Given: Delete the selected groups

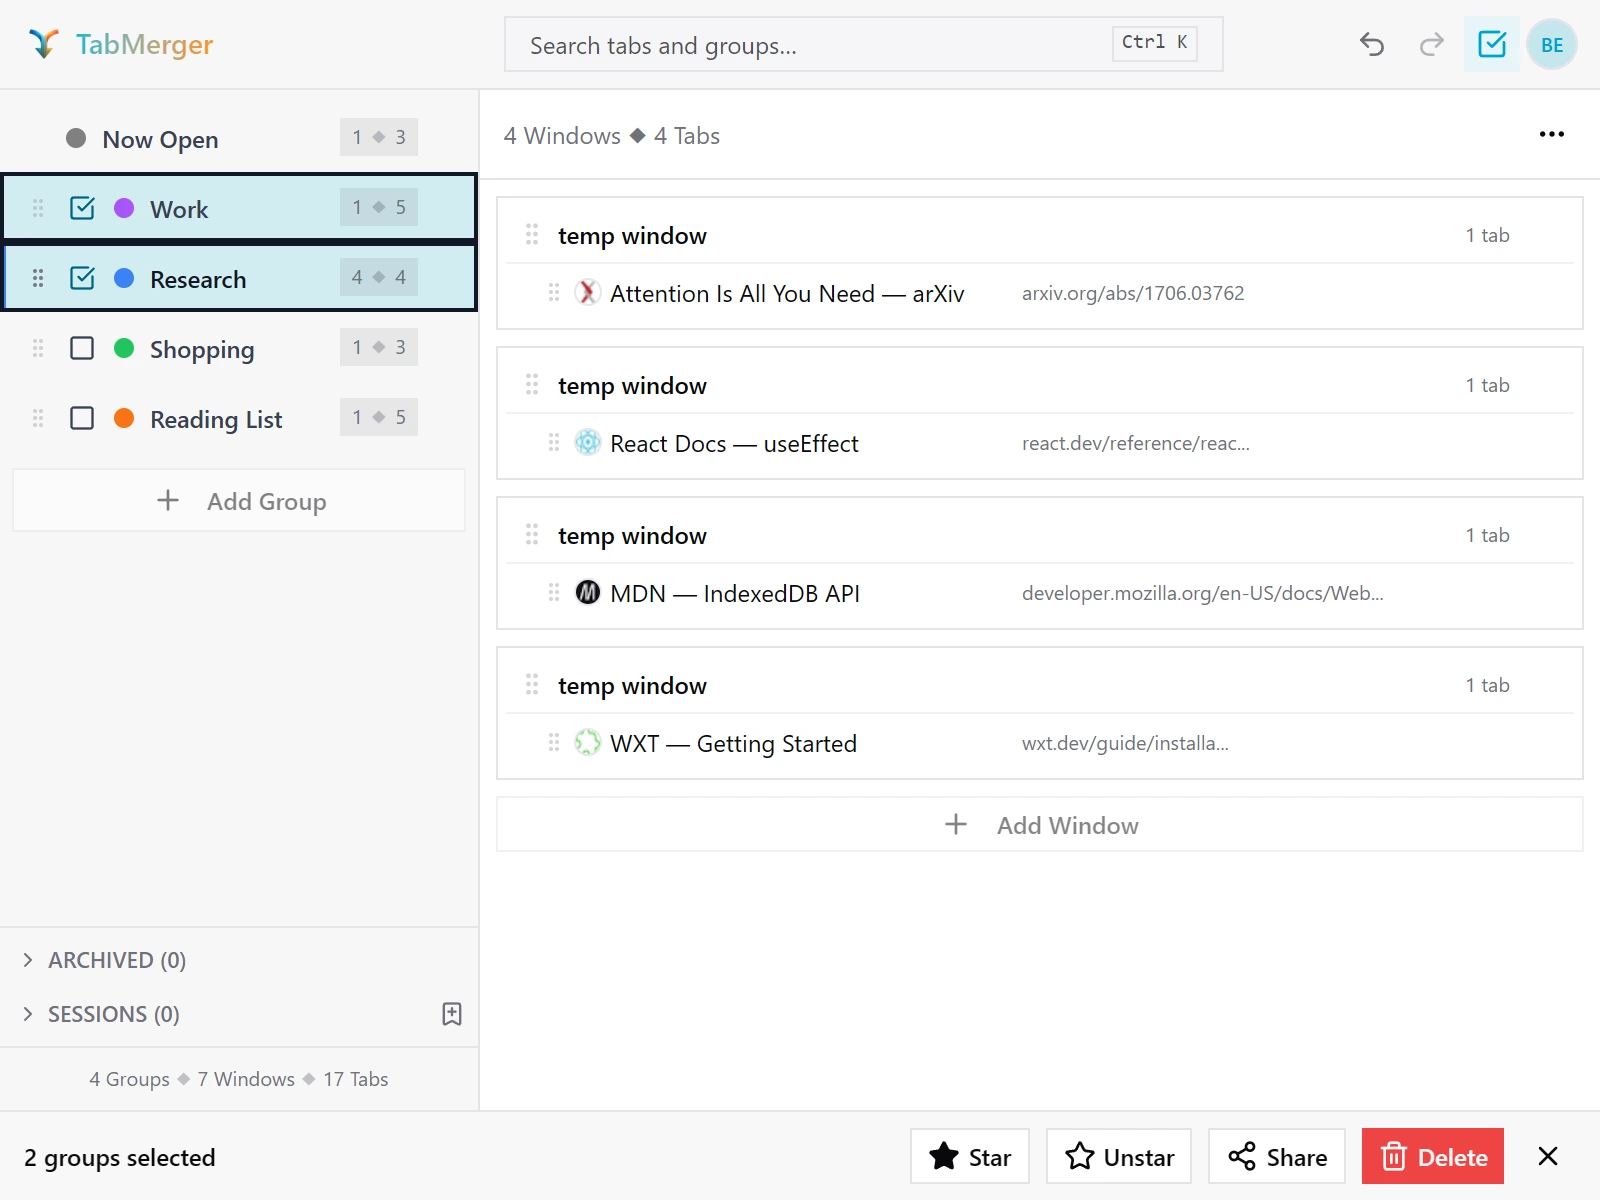Looking at the screenshot, I should [x=1433, y=1156].
